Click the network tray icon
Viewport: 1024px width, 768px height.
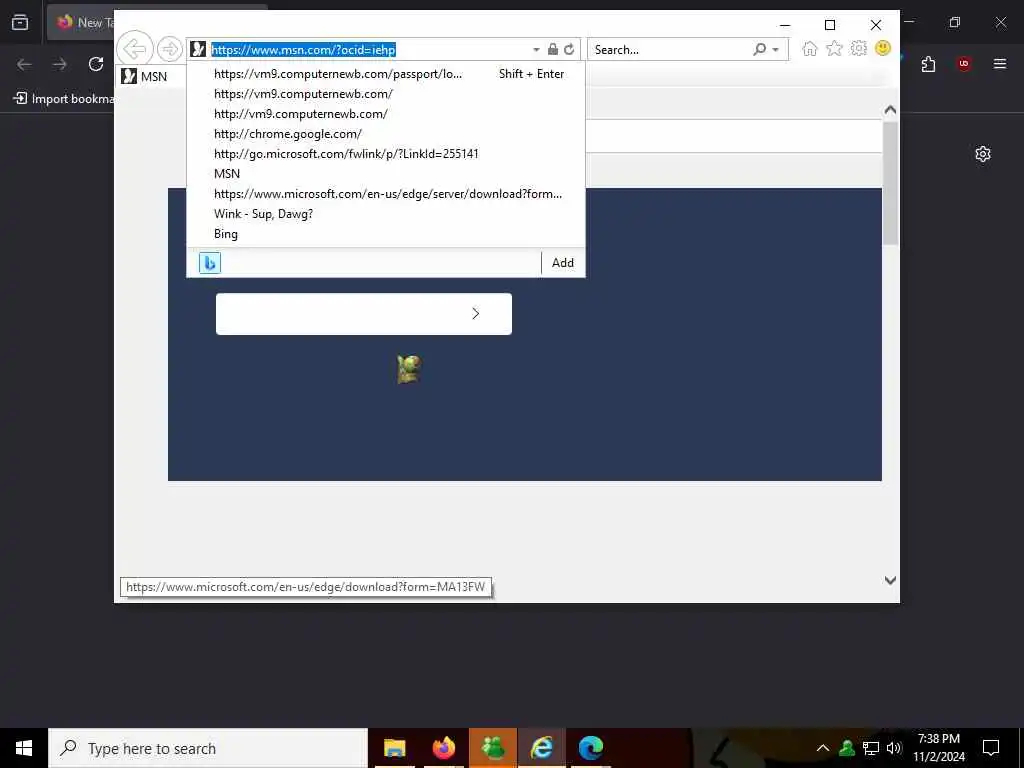tap(871, 748)
